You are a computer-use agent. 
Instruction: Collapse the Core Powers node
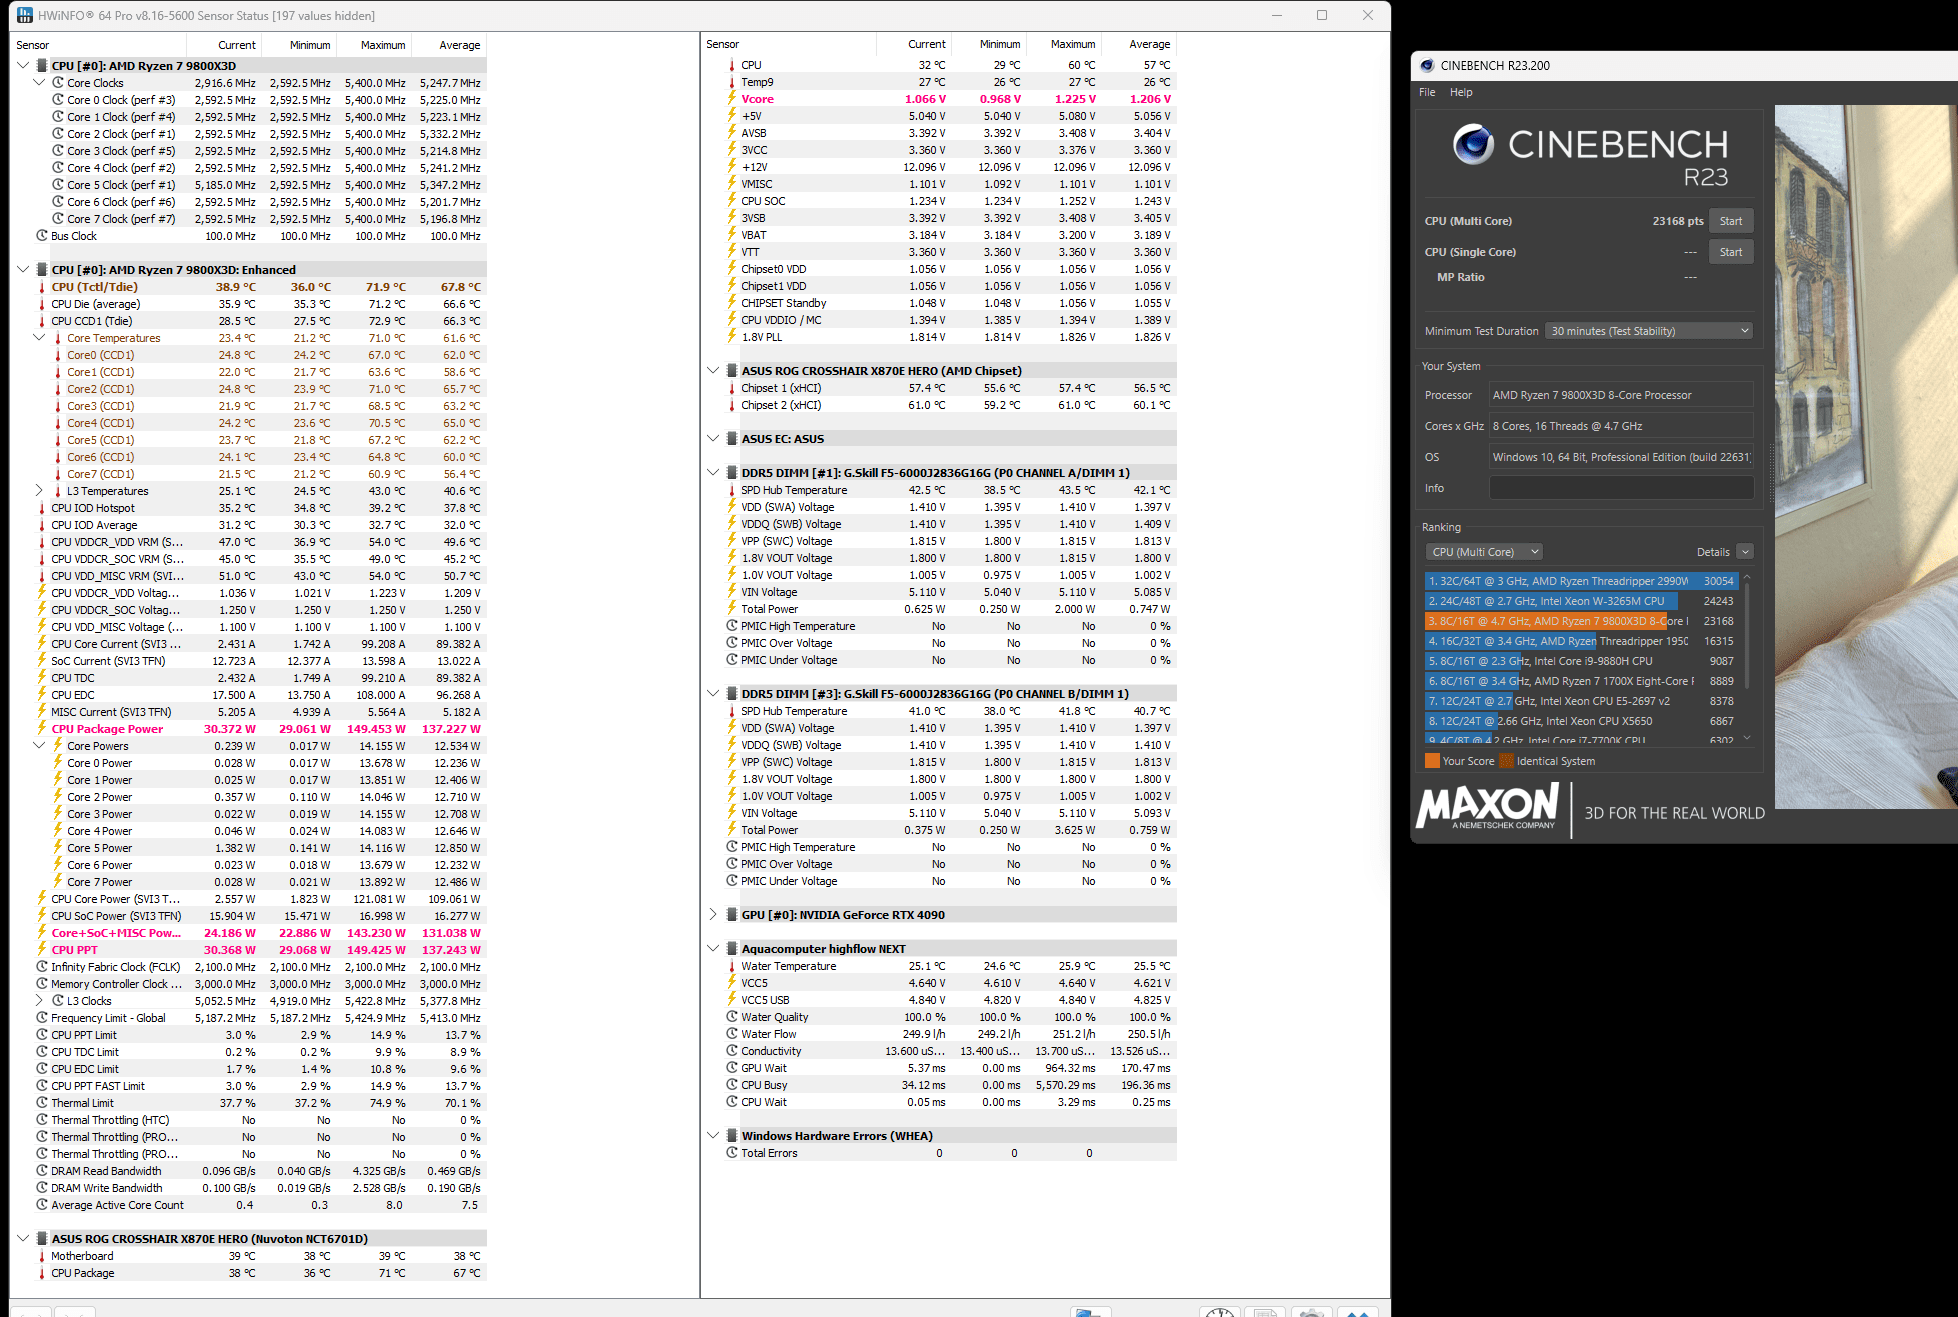[x=39, y=746]
